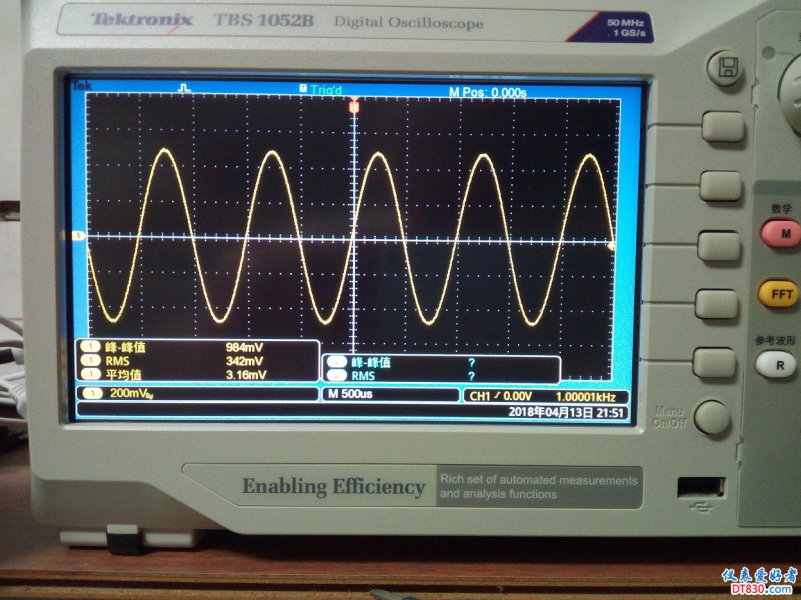
Task: Click the Tek logo in screen corner
Action: [81, 87]
